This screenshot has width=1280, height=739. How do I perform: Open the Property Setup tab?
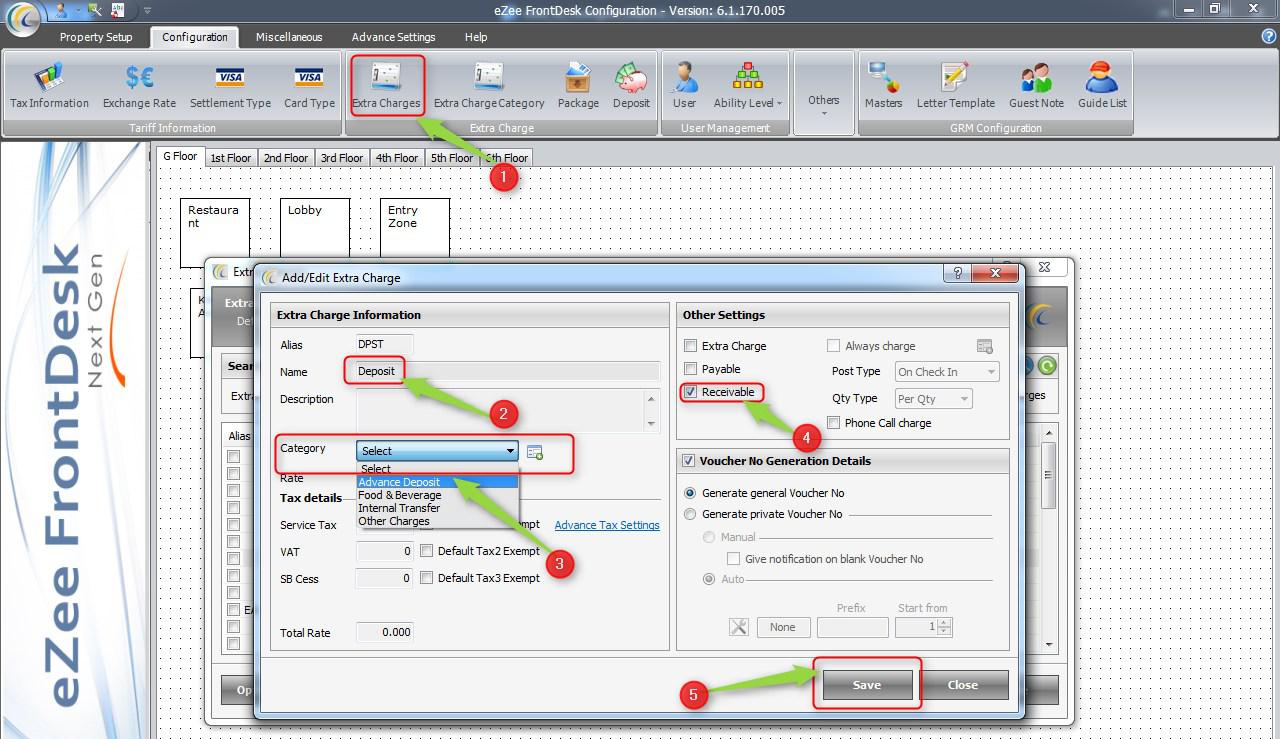96,37
